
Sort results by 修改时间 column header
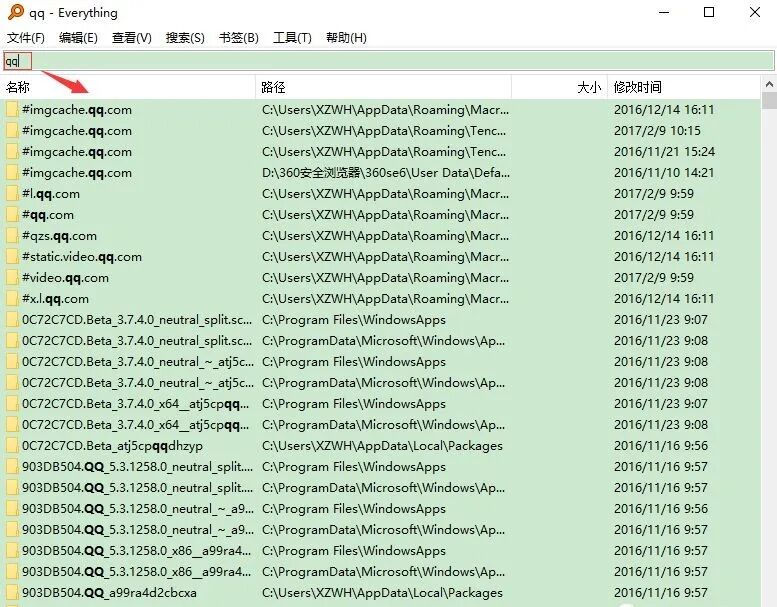pyautogui.click(x=684, y=87)
